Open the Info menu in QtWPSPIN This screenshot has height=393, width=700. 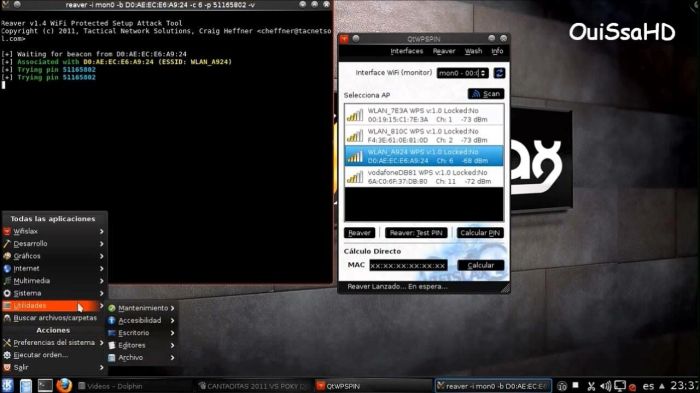coord(497,51)
